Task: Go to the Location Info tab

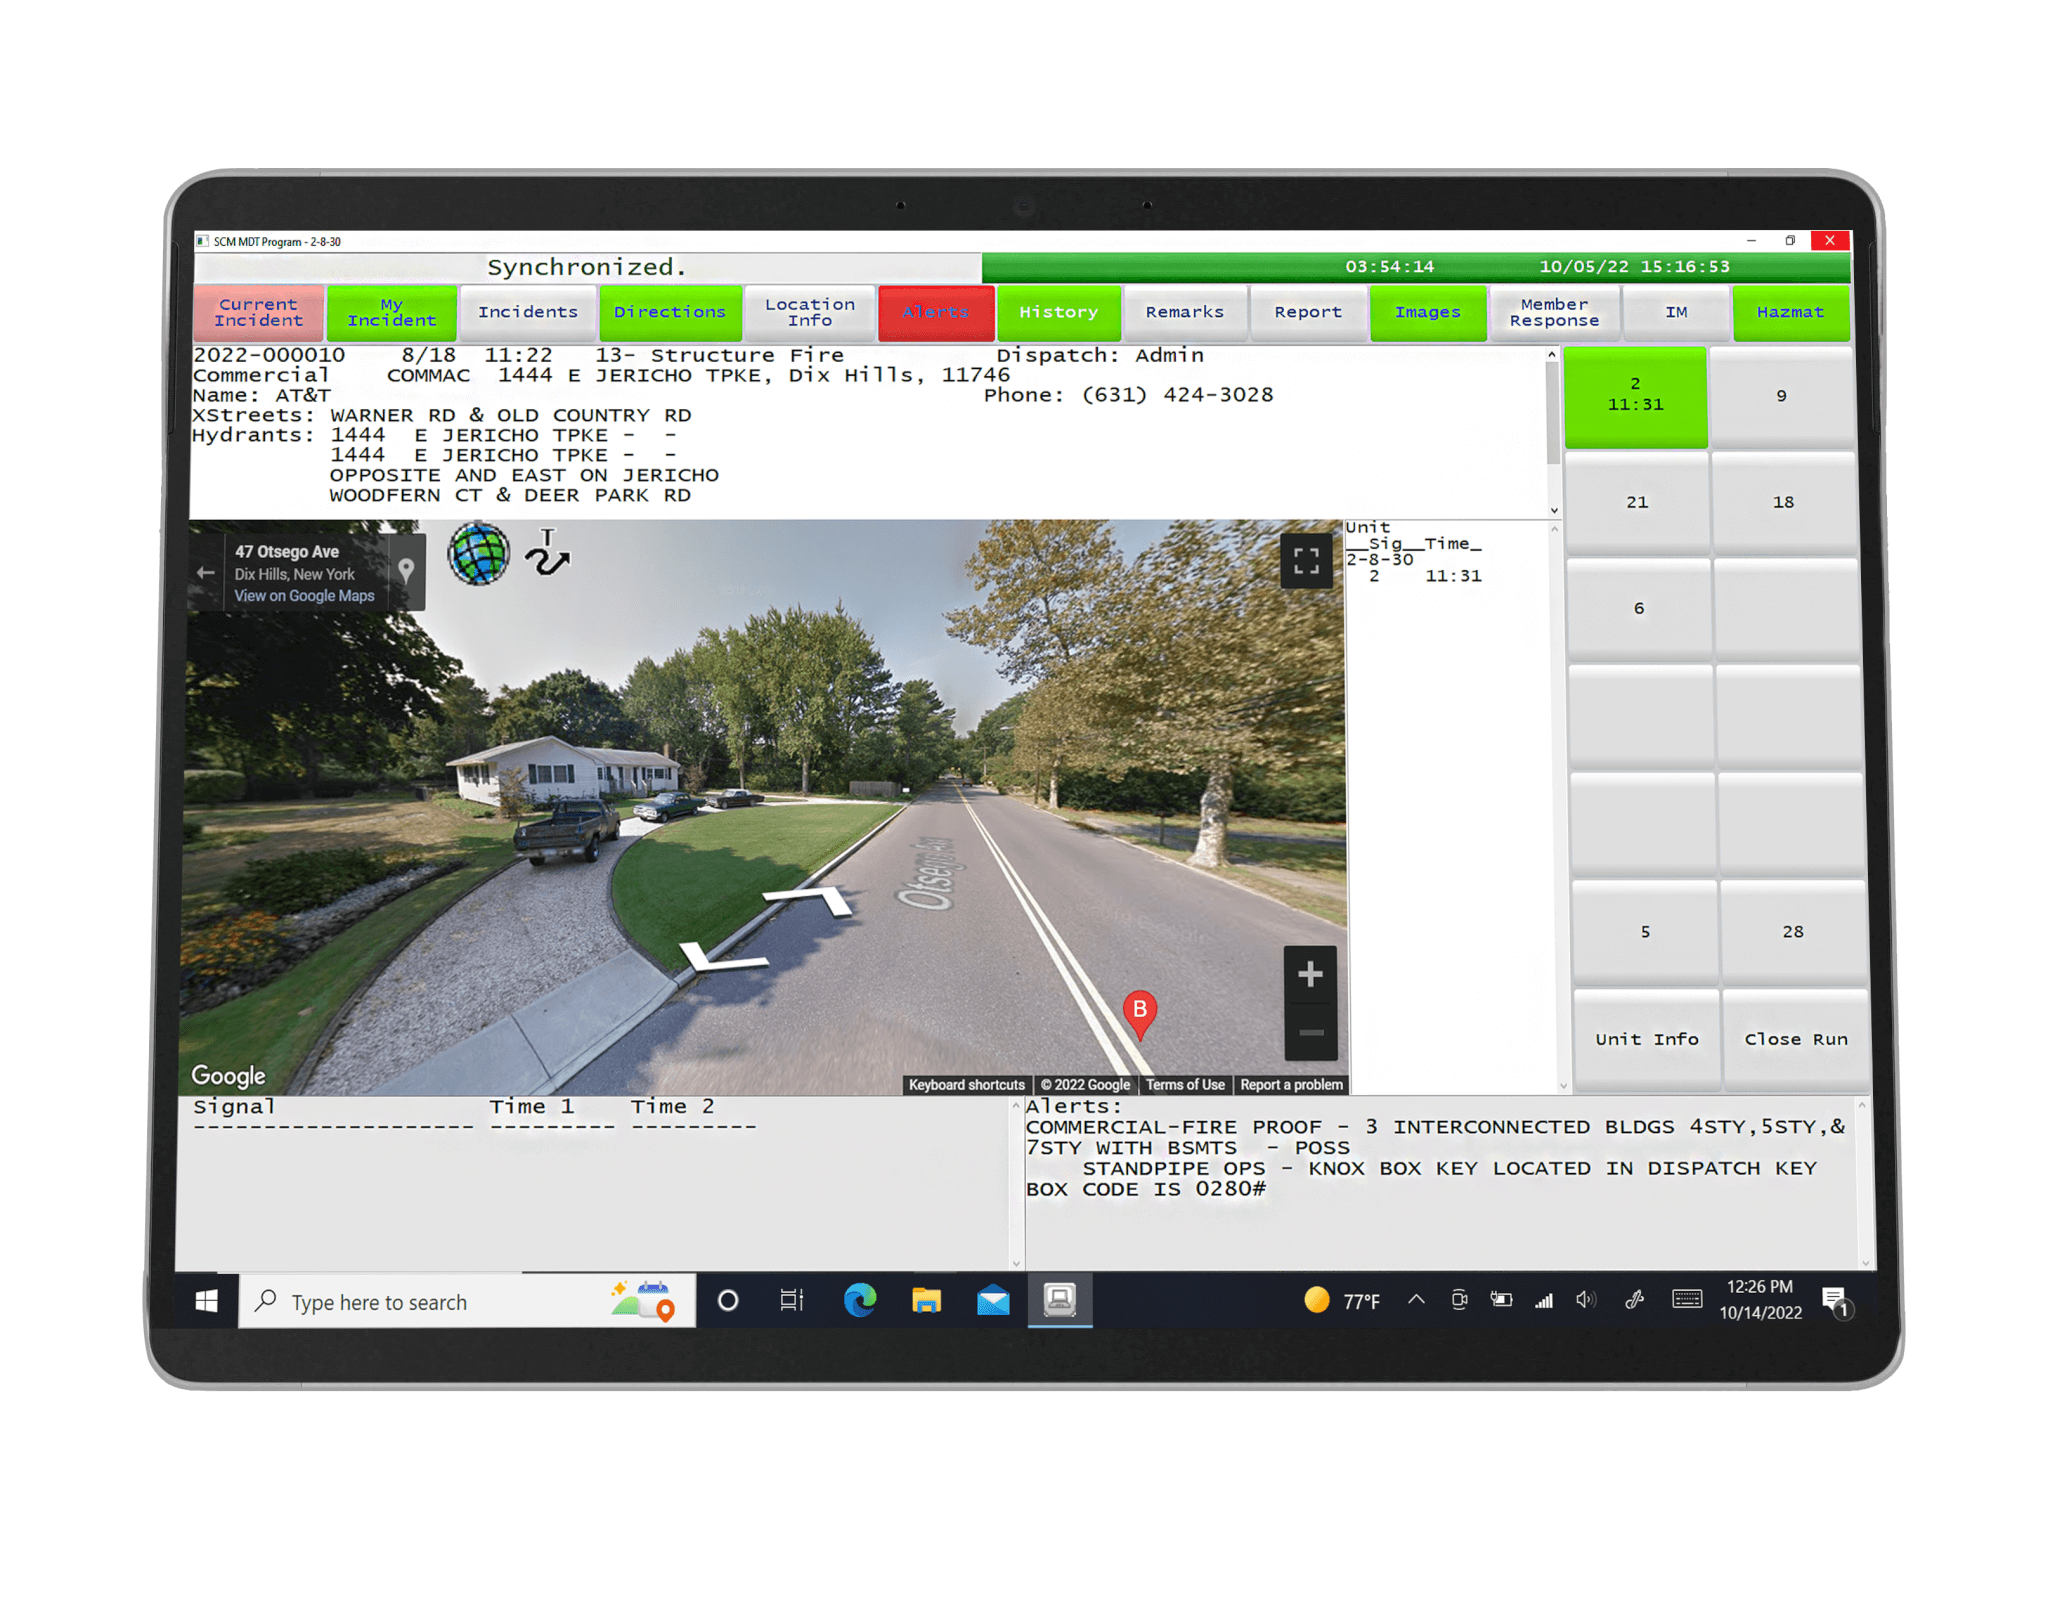Action: (x=810, y=312)
